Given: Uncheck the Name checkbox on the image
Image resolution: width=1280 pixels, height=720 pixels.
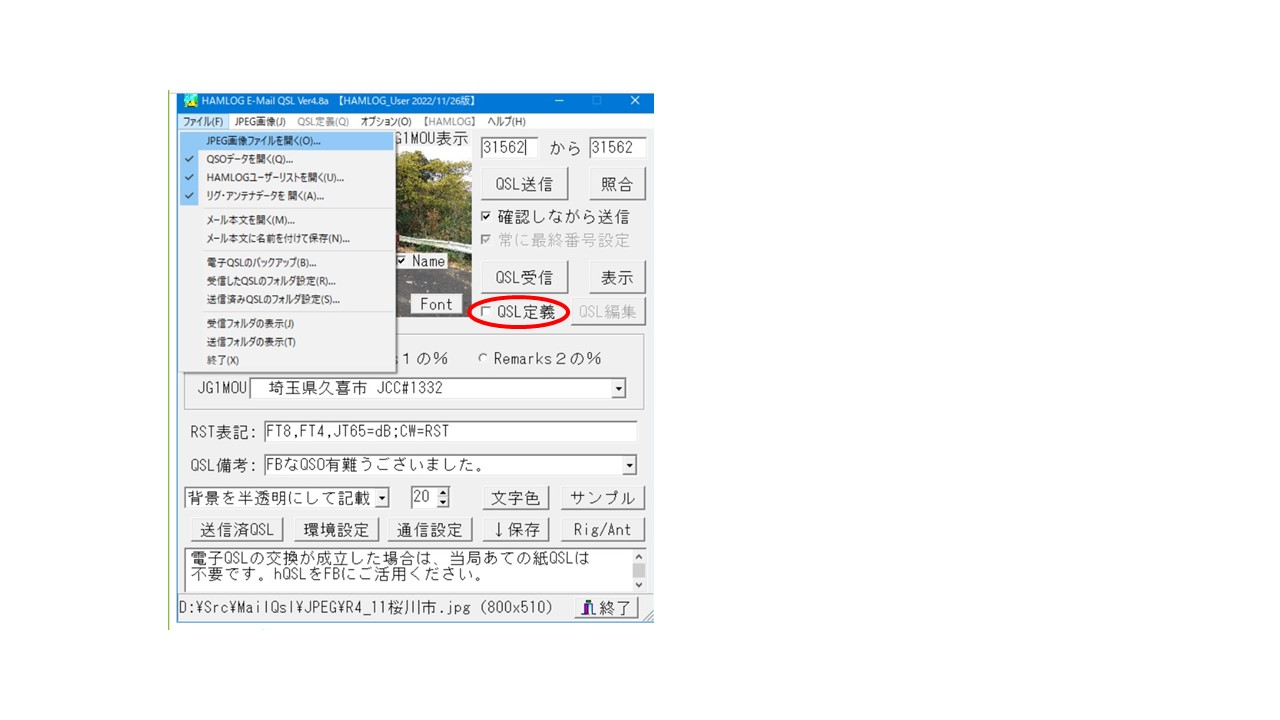Looking at the screenshot, I should pos(402,261).
